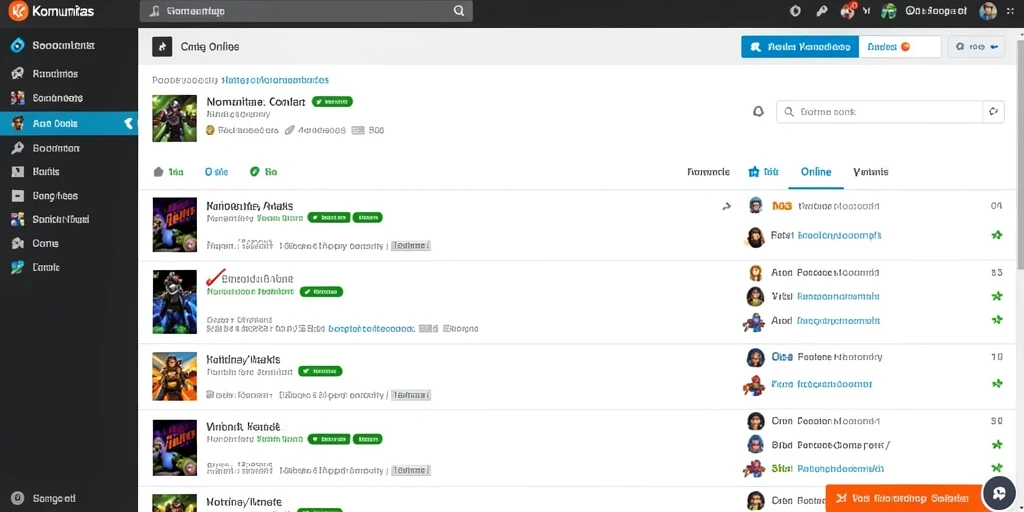Switch to the Online tab
The width and height of the screenshot is (1024, 512).
pyautogui.click(x=816, y=172)
